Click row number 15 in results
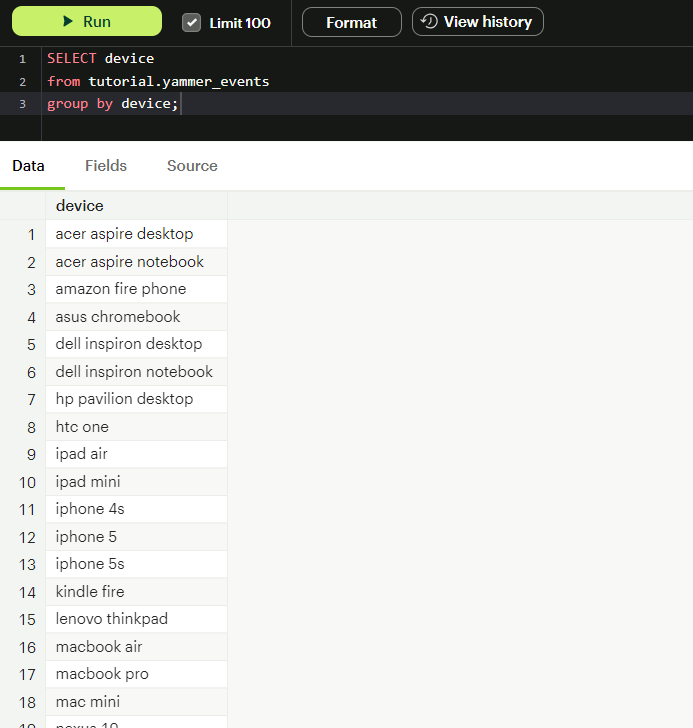 27,619
